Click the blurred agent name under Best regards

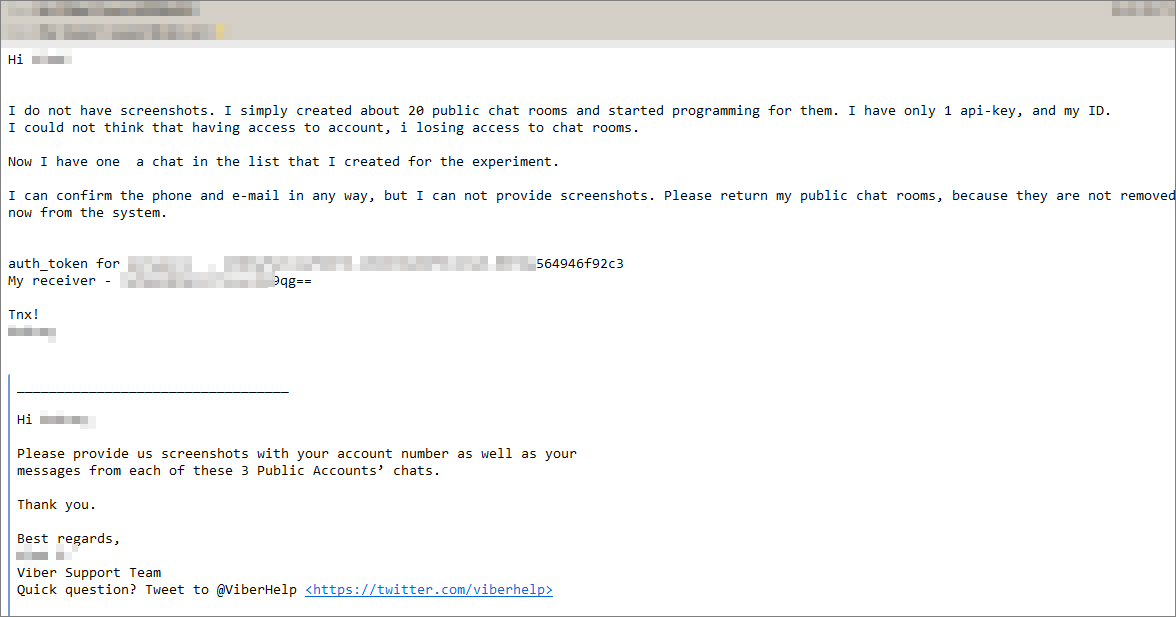tap(46, 556)
